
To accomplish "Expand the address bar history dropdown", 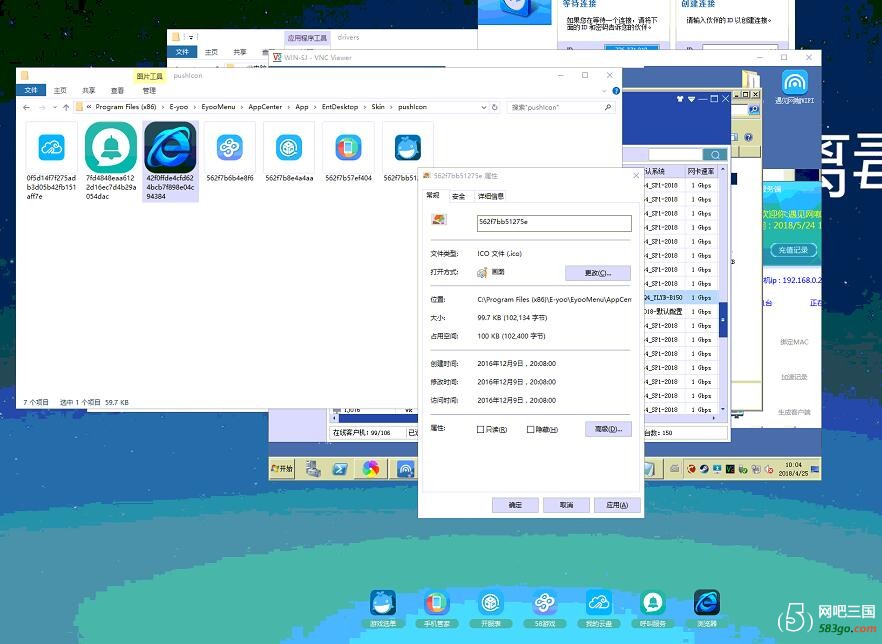I will tap(484, 107).
